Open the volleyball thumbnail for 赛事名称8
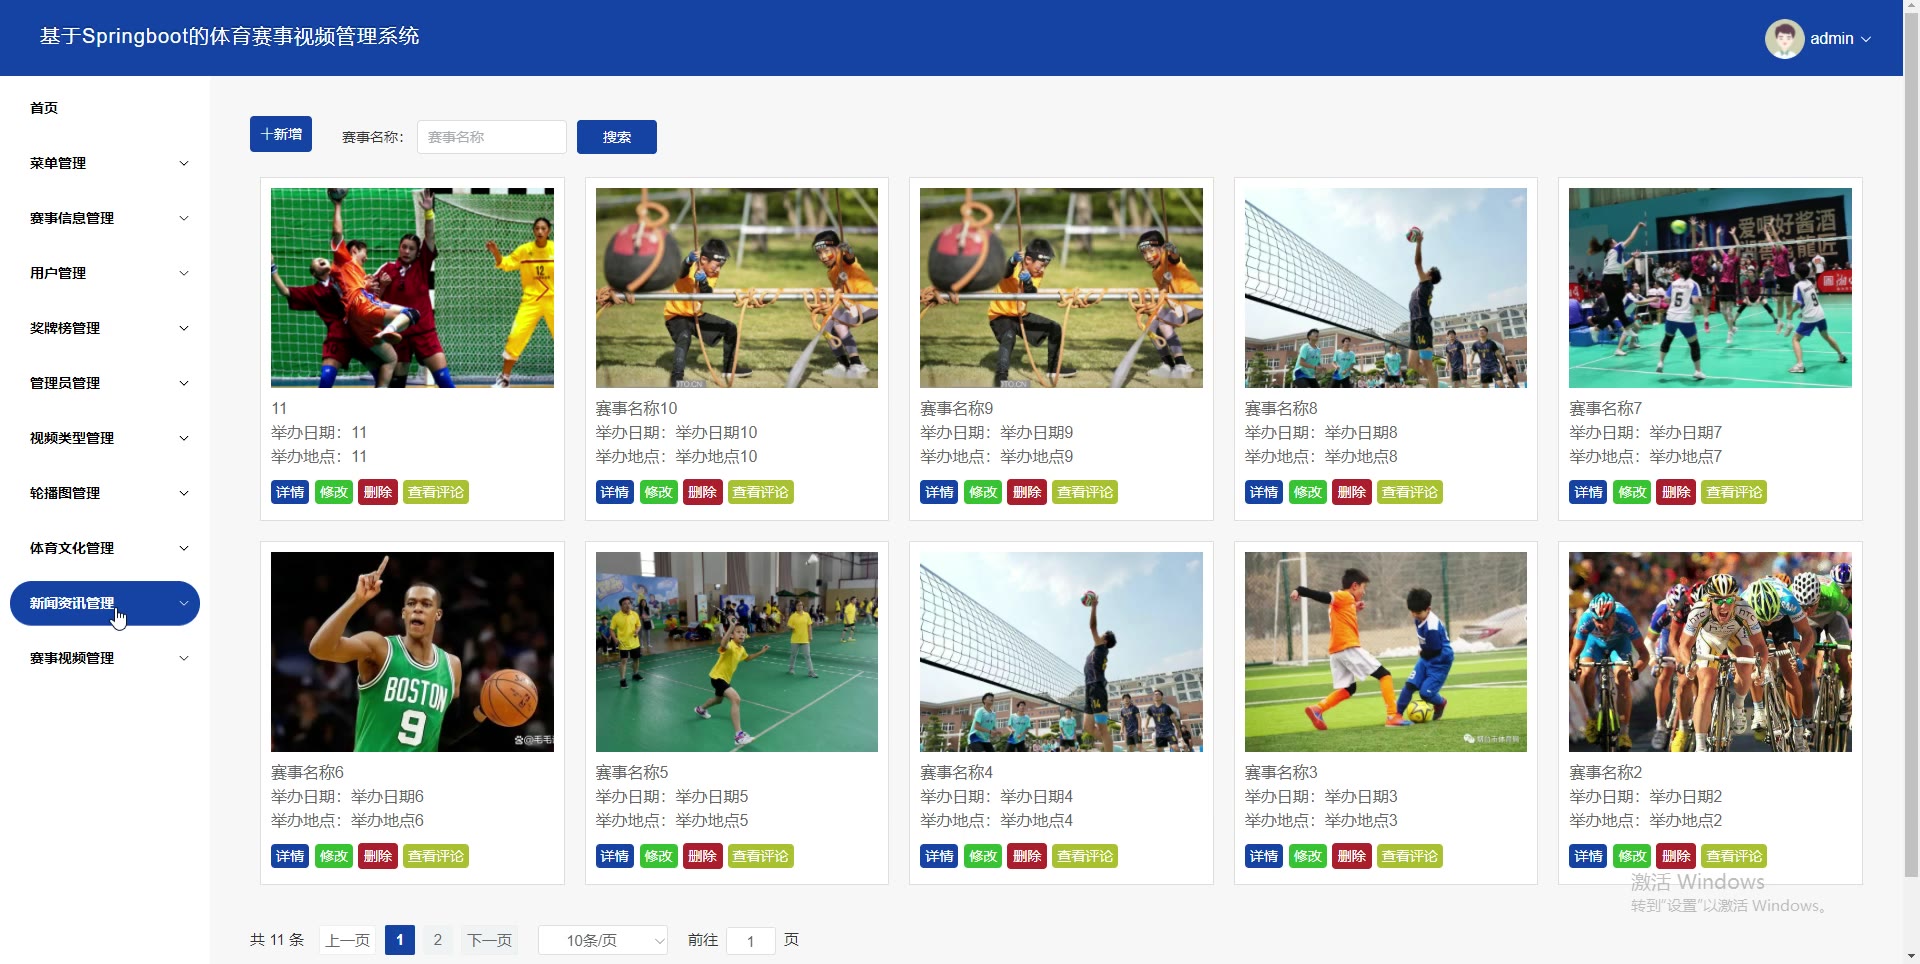 point(1386,288)
